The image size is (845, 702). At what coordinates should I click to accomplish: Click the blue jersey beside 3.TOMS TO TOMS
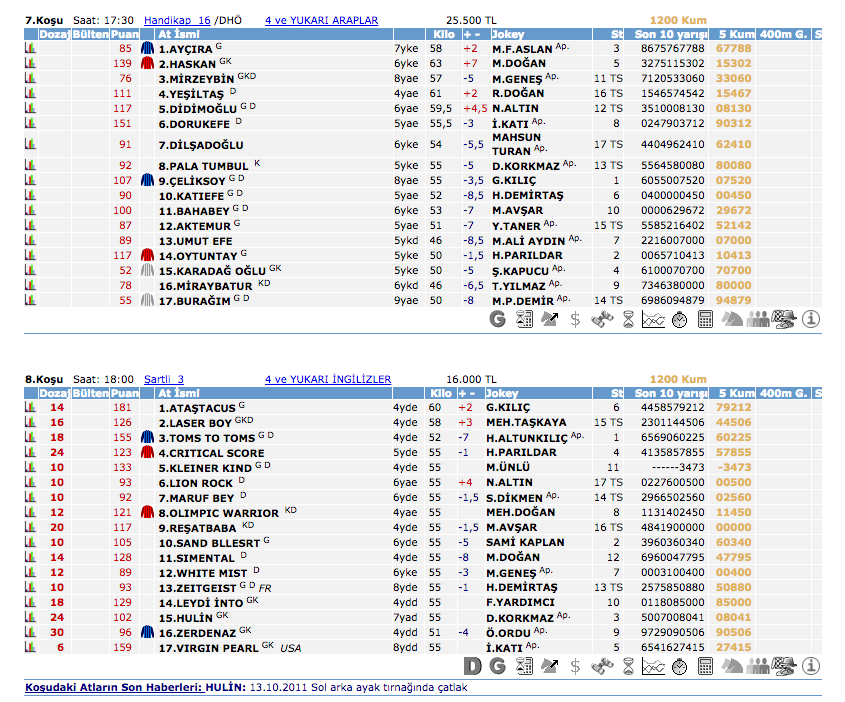coord(147,438)
